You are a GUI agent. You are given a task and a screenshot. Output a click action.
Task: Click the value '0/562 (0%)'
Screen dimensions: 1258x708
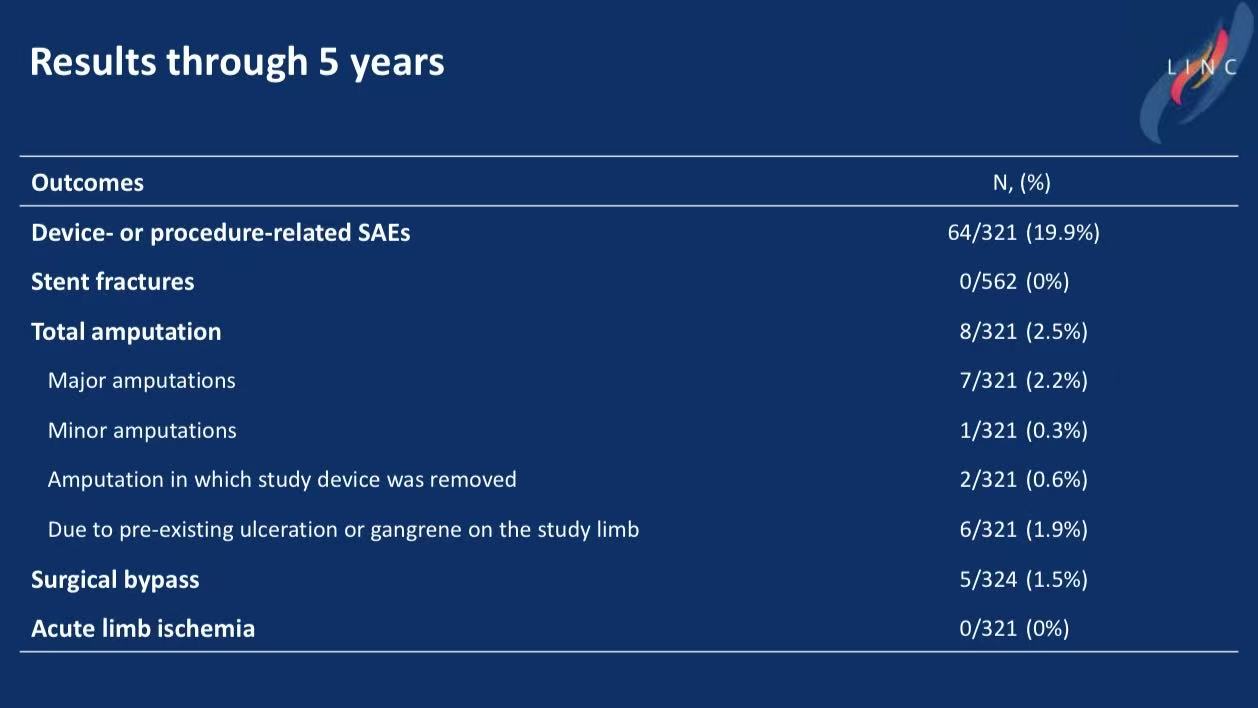[x=1014, y=282]
